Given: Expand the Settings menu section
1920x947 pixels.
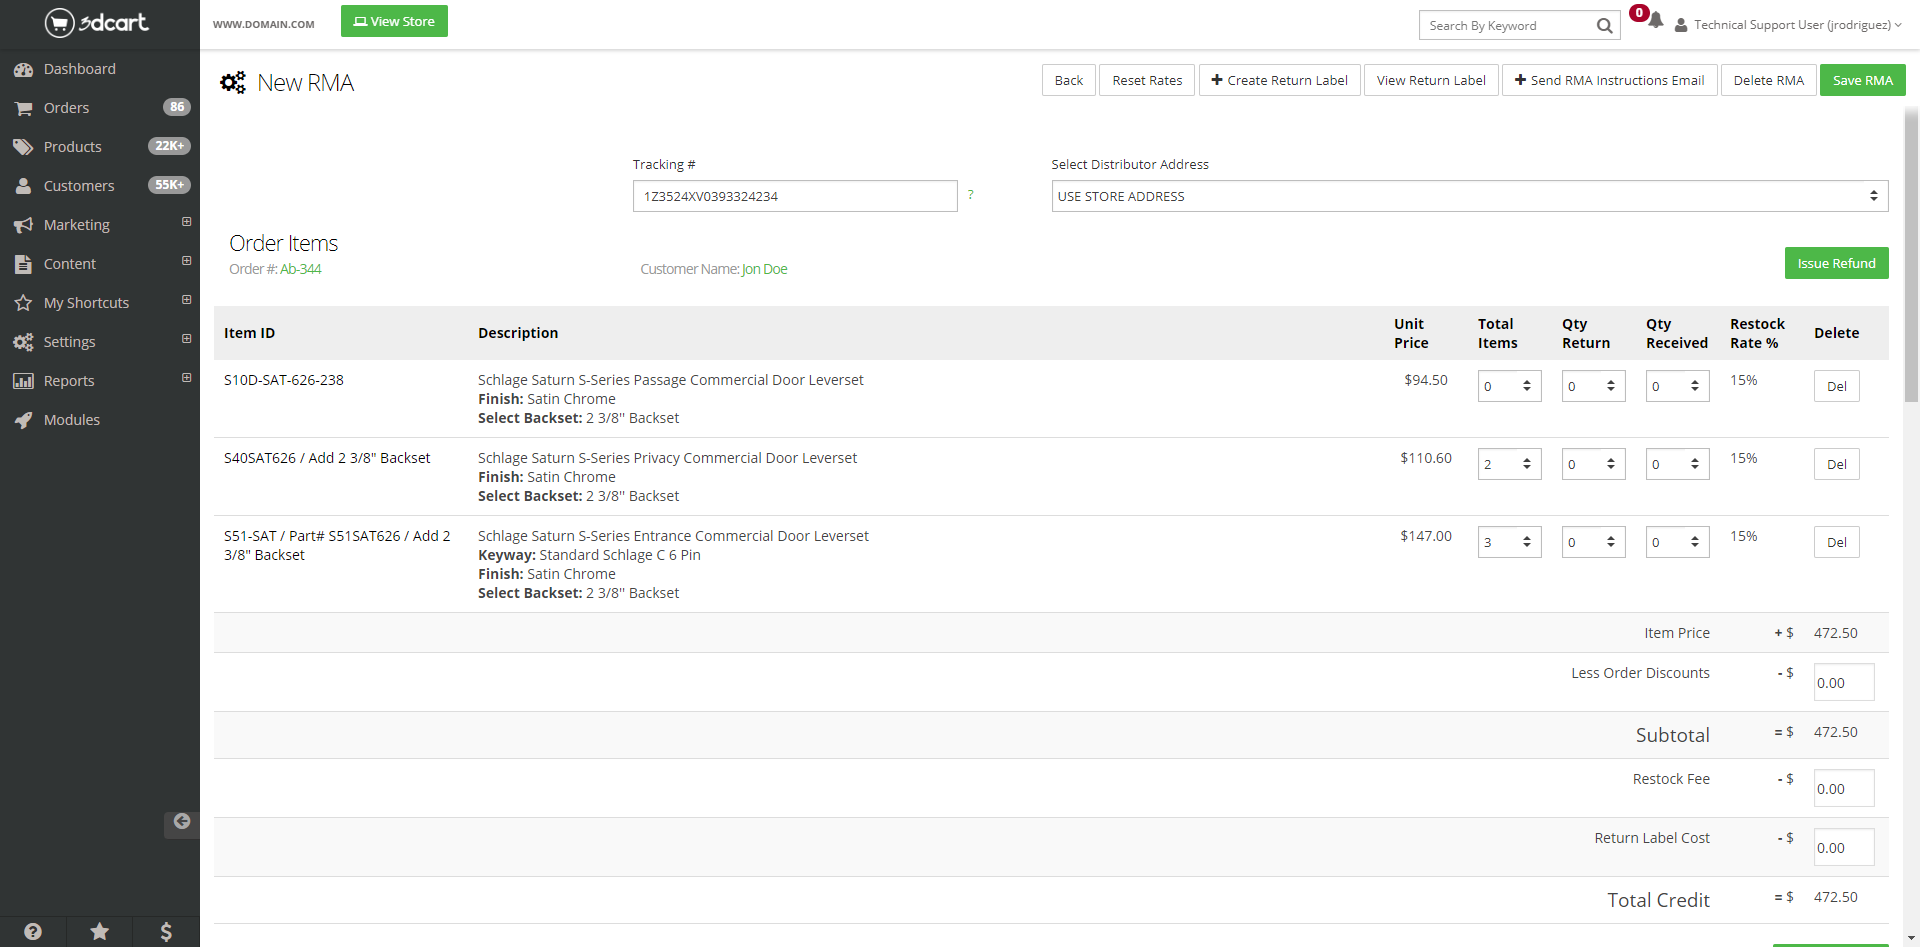Looking at the screenshot, I should point(186,339).
